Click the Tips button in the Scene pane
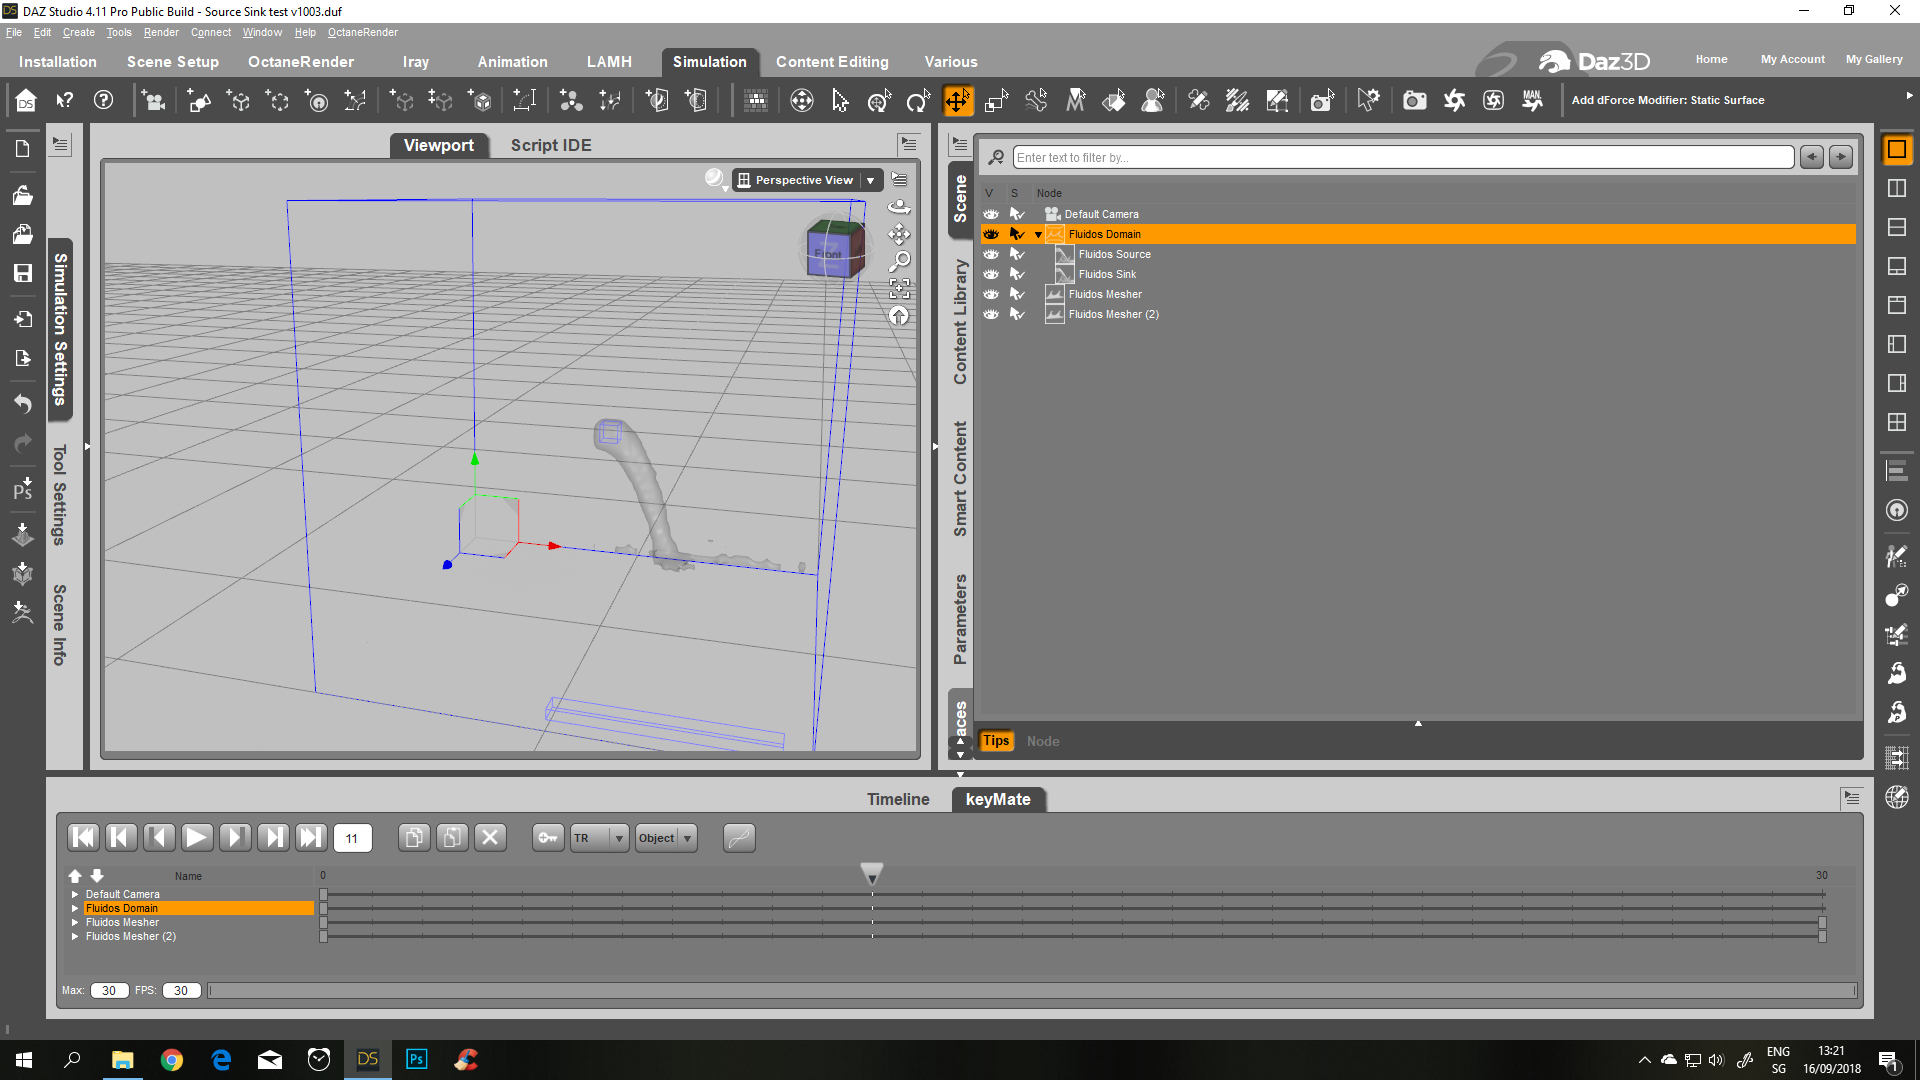Image resolution: width=1920 pixels, height=1080 pixels. [995, 741]
